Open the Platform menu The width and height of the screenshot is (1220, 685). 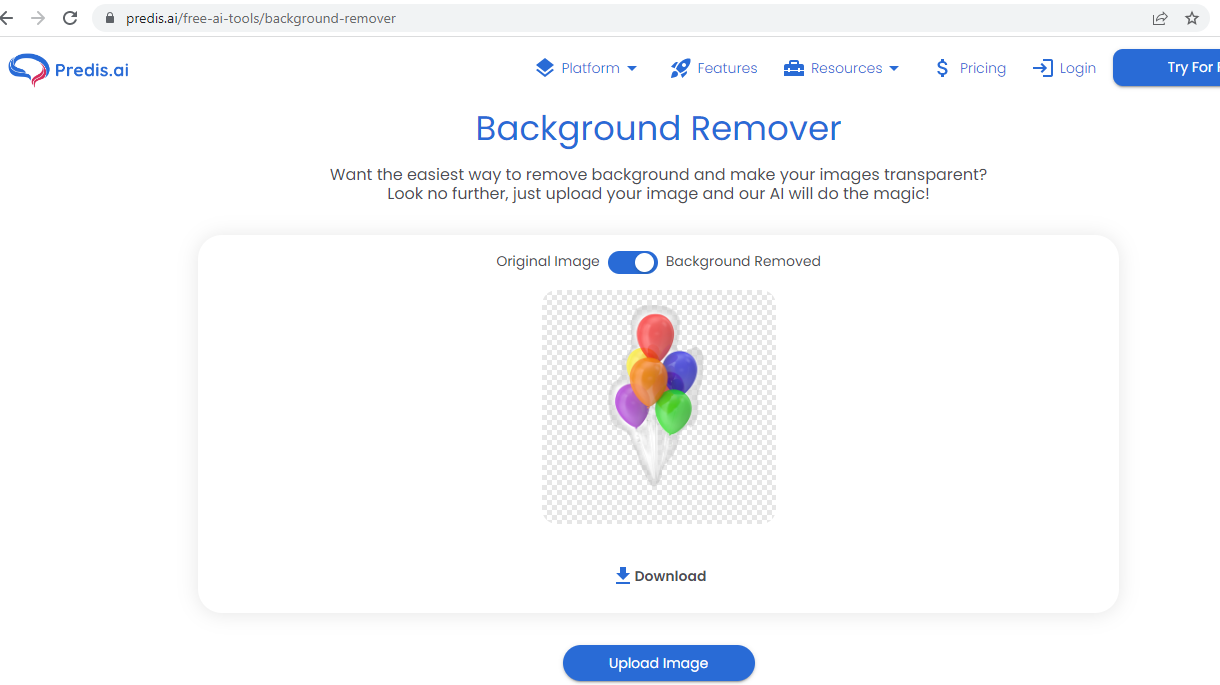point(586,68)
